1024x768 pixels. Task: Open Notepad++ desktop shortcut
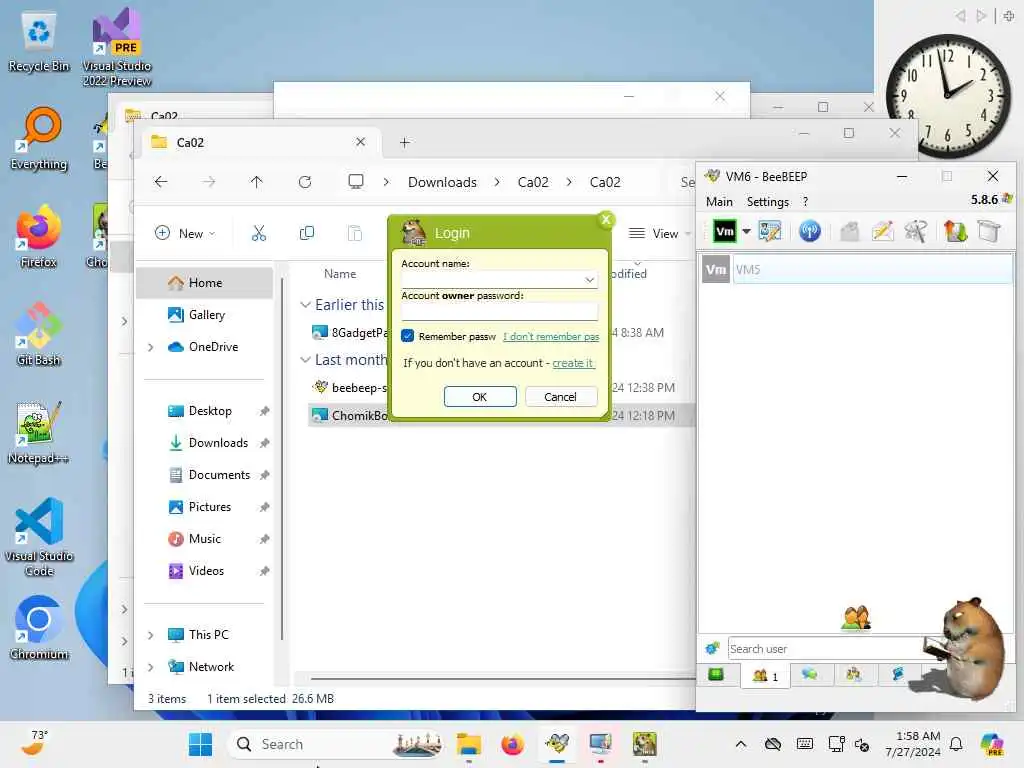pyautogui.click(x=38, y=432)
